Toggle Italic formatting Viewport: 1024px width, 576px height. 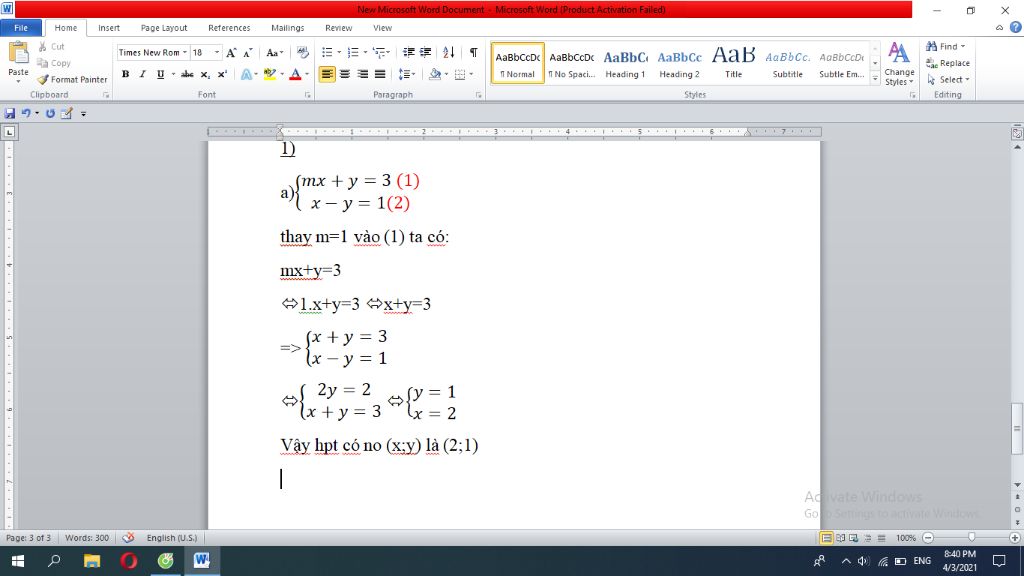[142, 74]
